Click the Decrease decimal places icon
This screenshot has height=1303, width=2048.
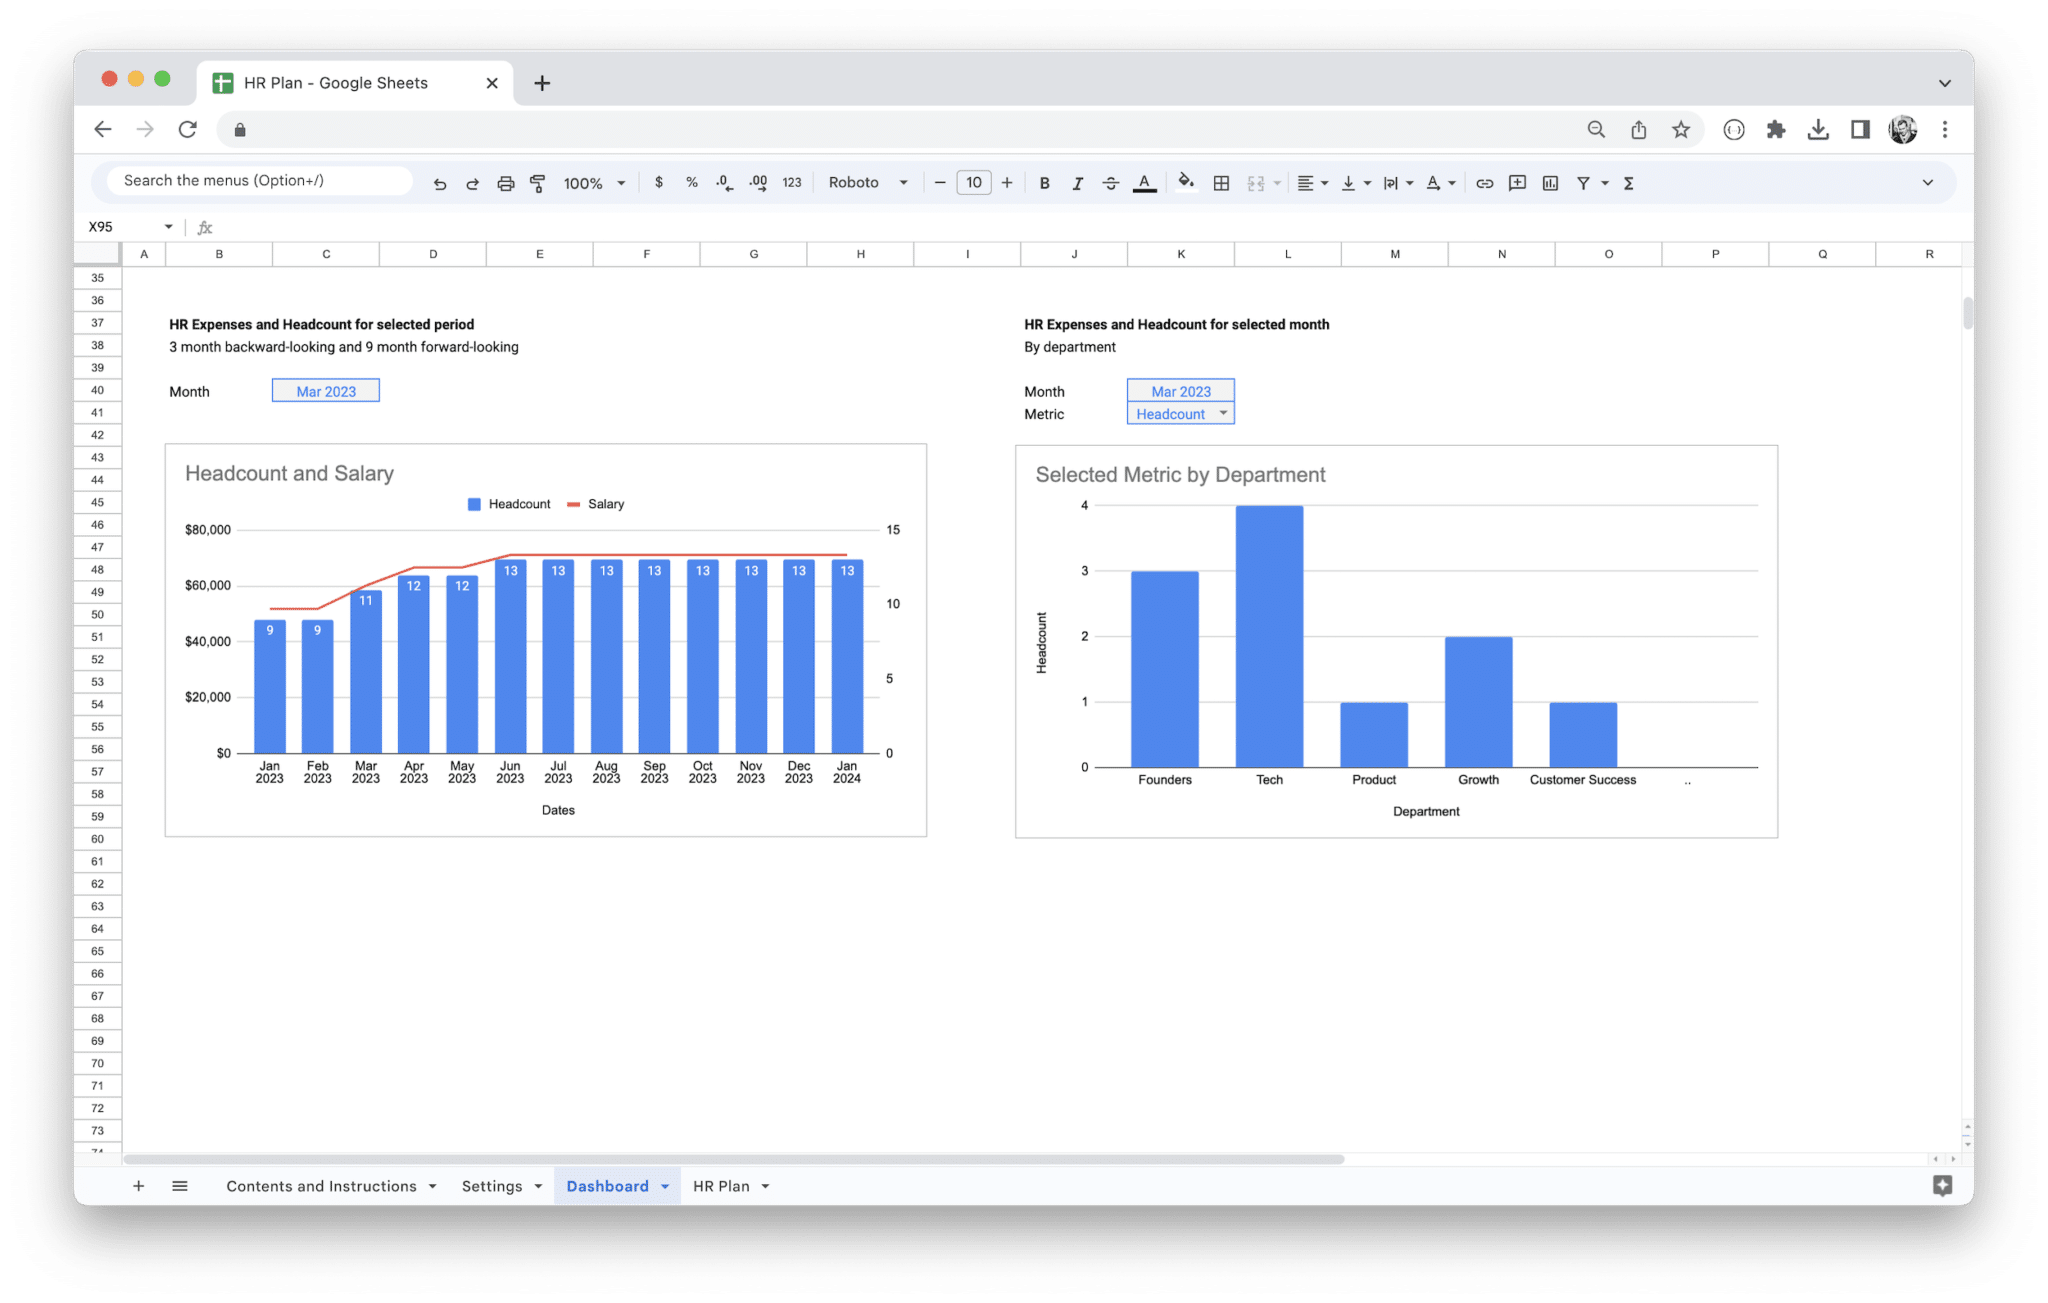tap(723, 182)
